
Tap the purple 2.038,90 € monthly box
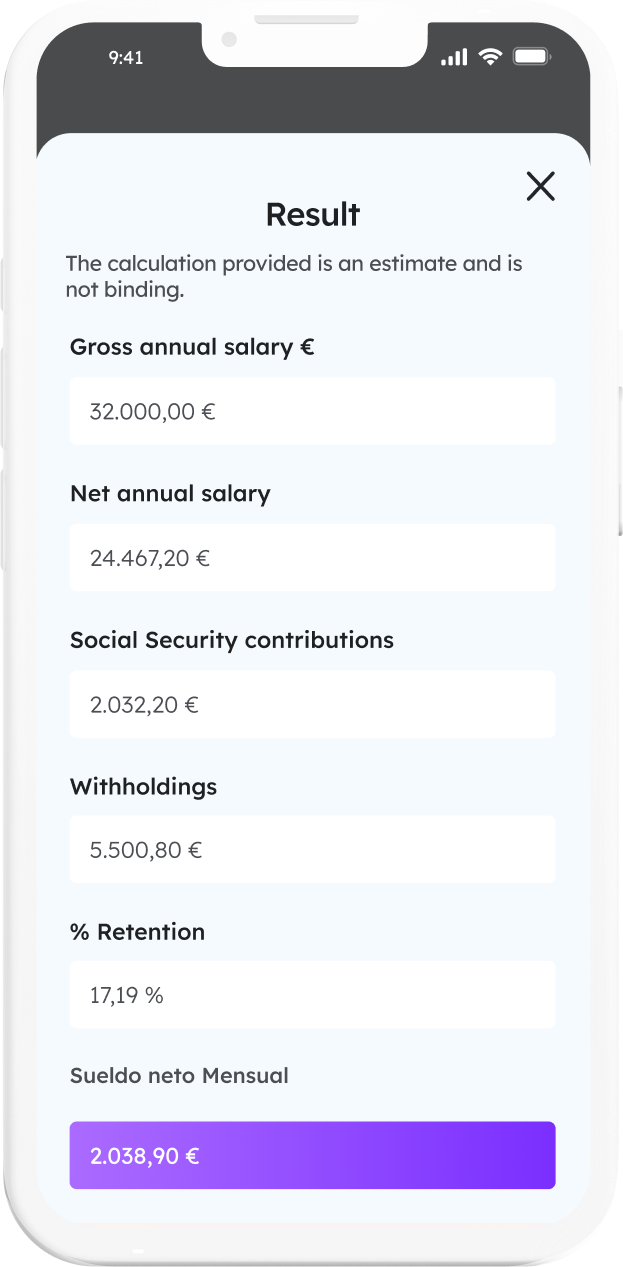pyautogui.click(x=312, y=1156)
